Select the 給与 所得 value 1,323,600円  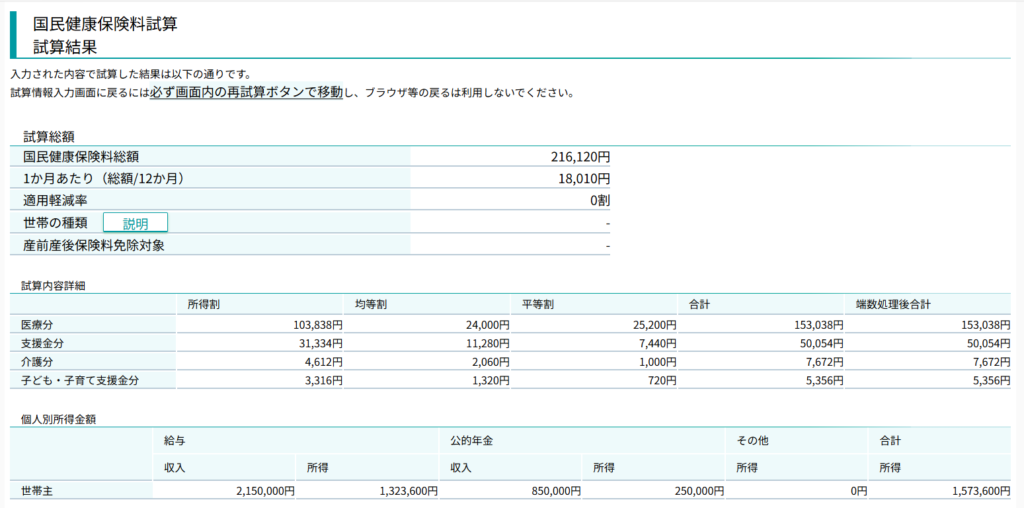408,490
